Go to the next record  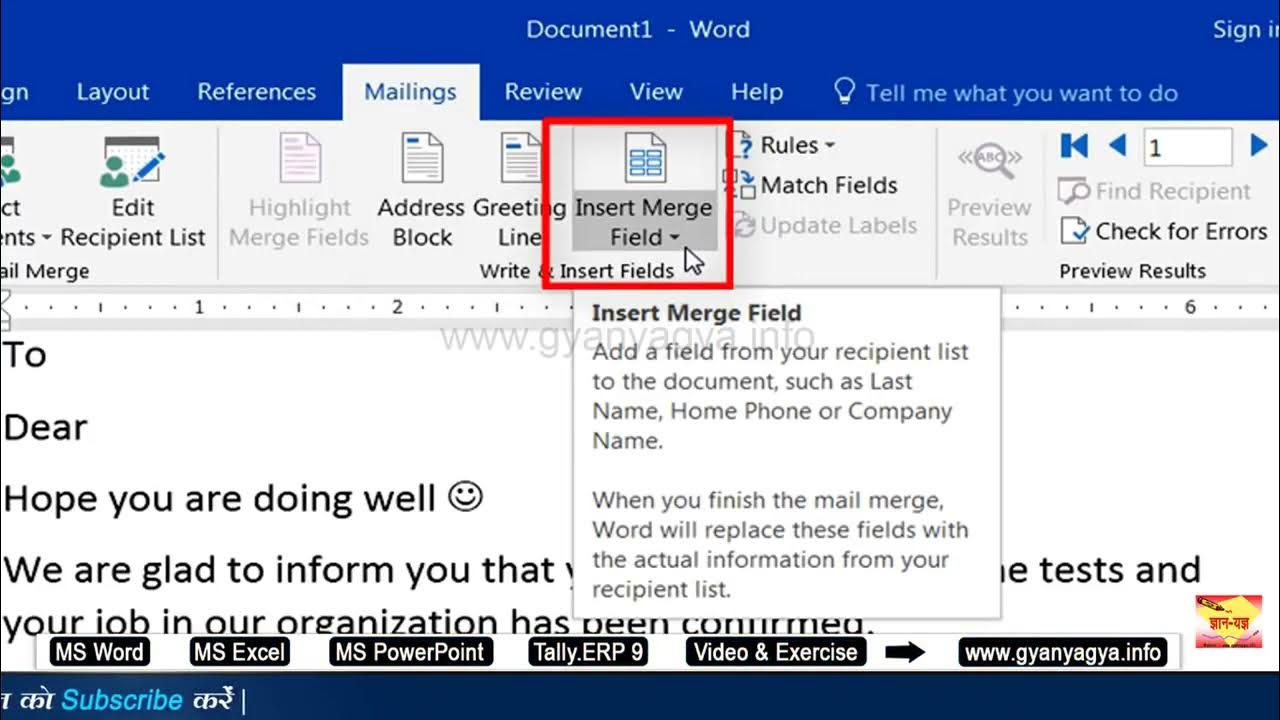1259,147
